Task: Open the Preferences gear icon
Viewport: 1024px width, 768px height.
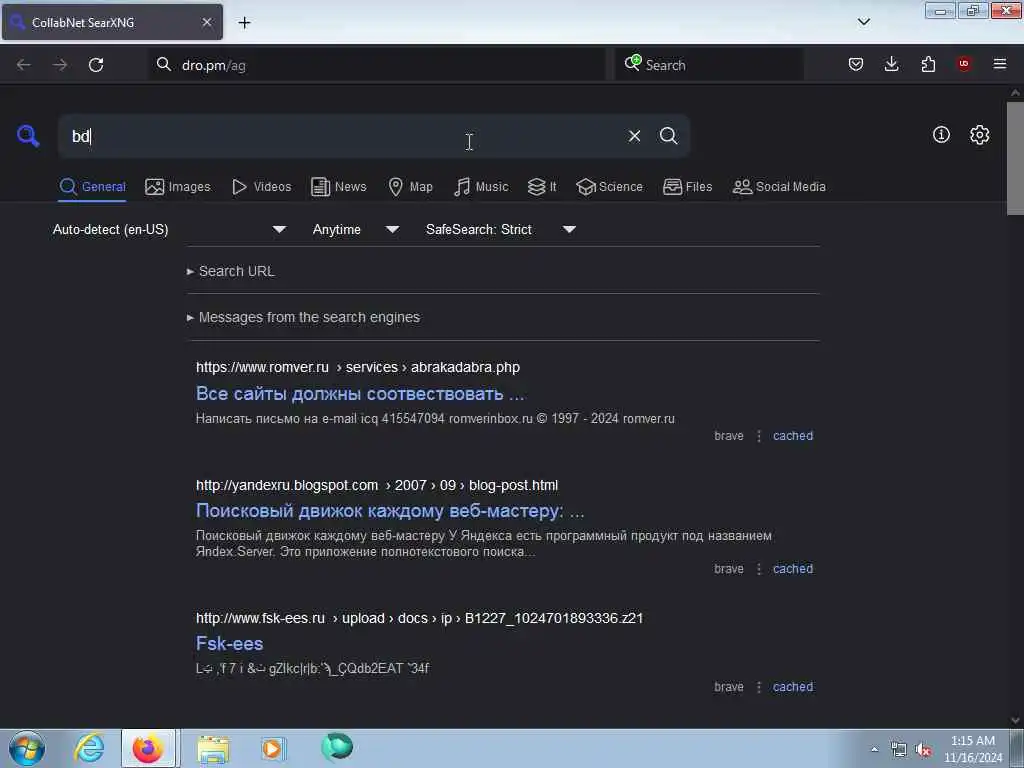Action: [979, 135]
